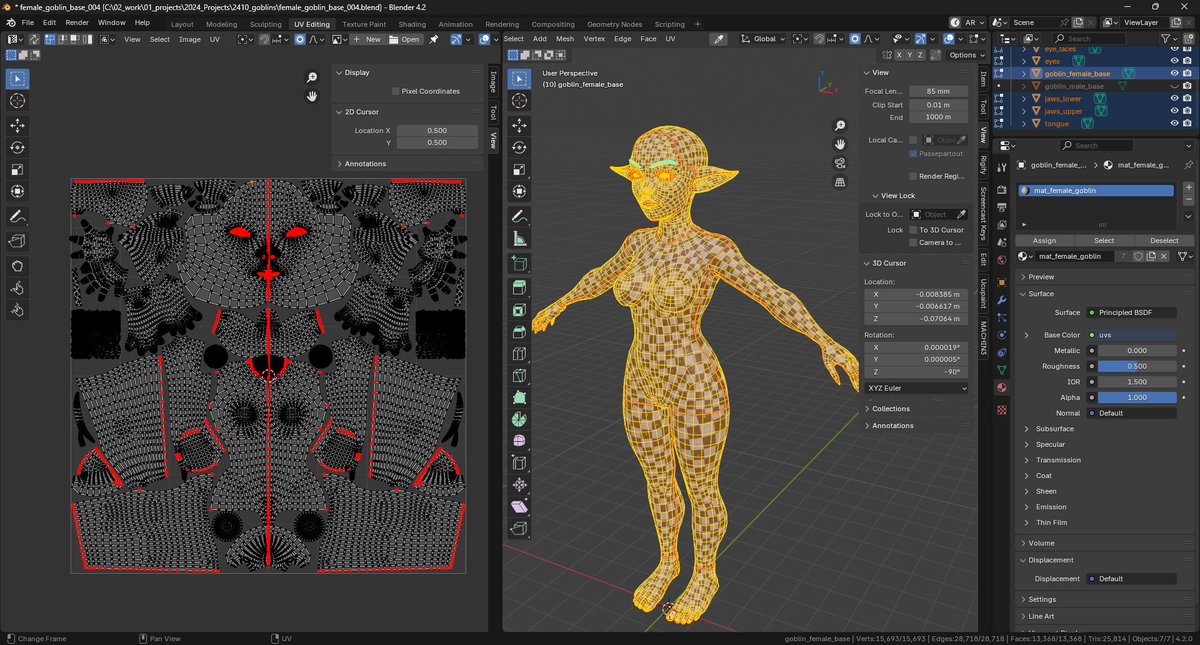Open the viewport Options dropdown

(x=966, y=55)
